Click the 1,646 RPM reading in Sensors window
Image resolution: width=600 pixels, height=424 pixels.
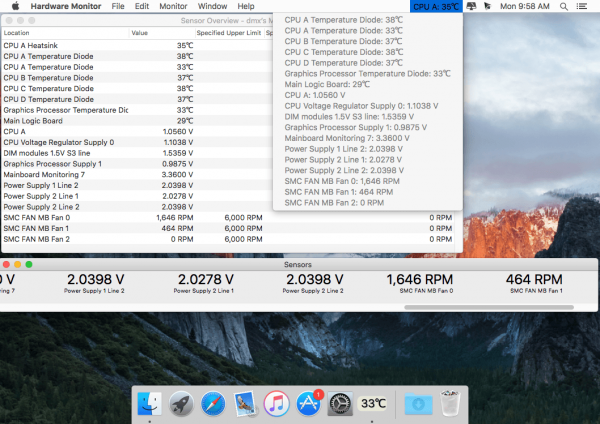point(420,280)
